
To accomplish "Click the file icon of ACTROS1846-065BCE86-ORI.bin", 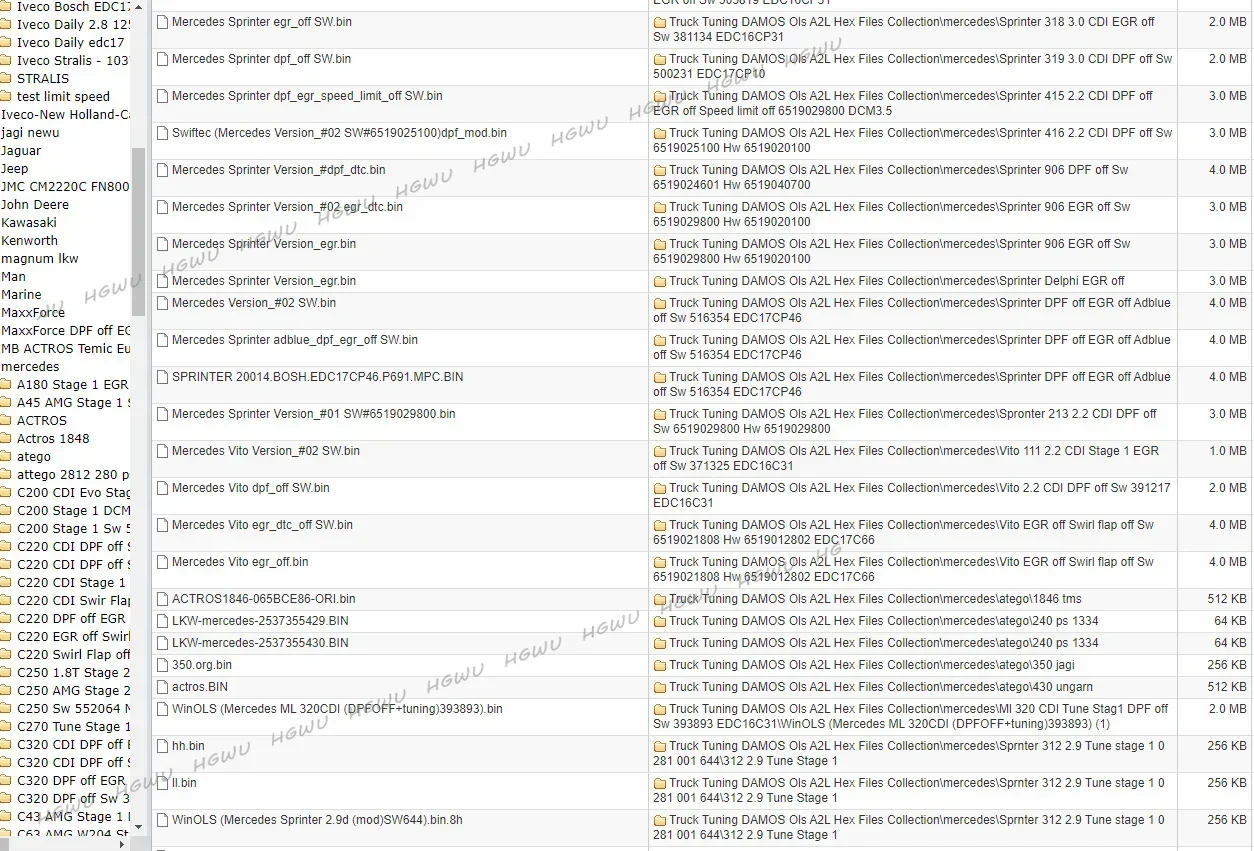I will (163, 599).
